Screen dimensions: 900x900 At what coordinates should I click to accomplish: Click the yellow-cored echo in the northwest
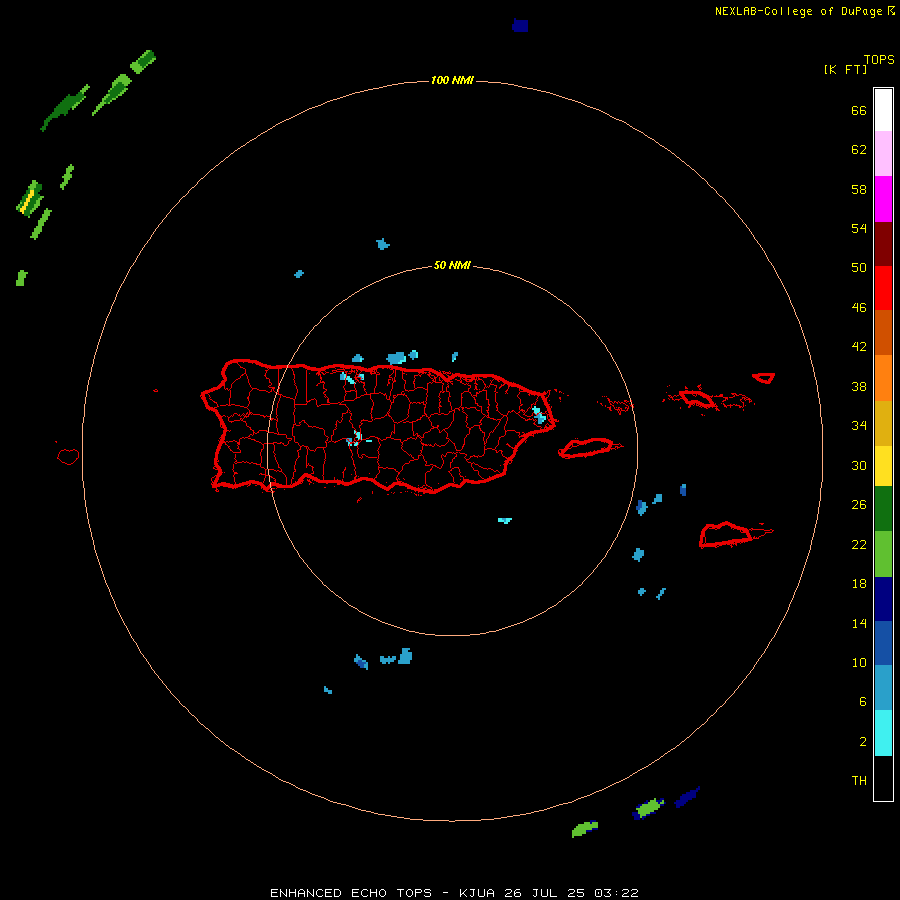pyautogui.click(x=29, y=199)
